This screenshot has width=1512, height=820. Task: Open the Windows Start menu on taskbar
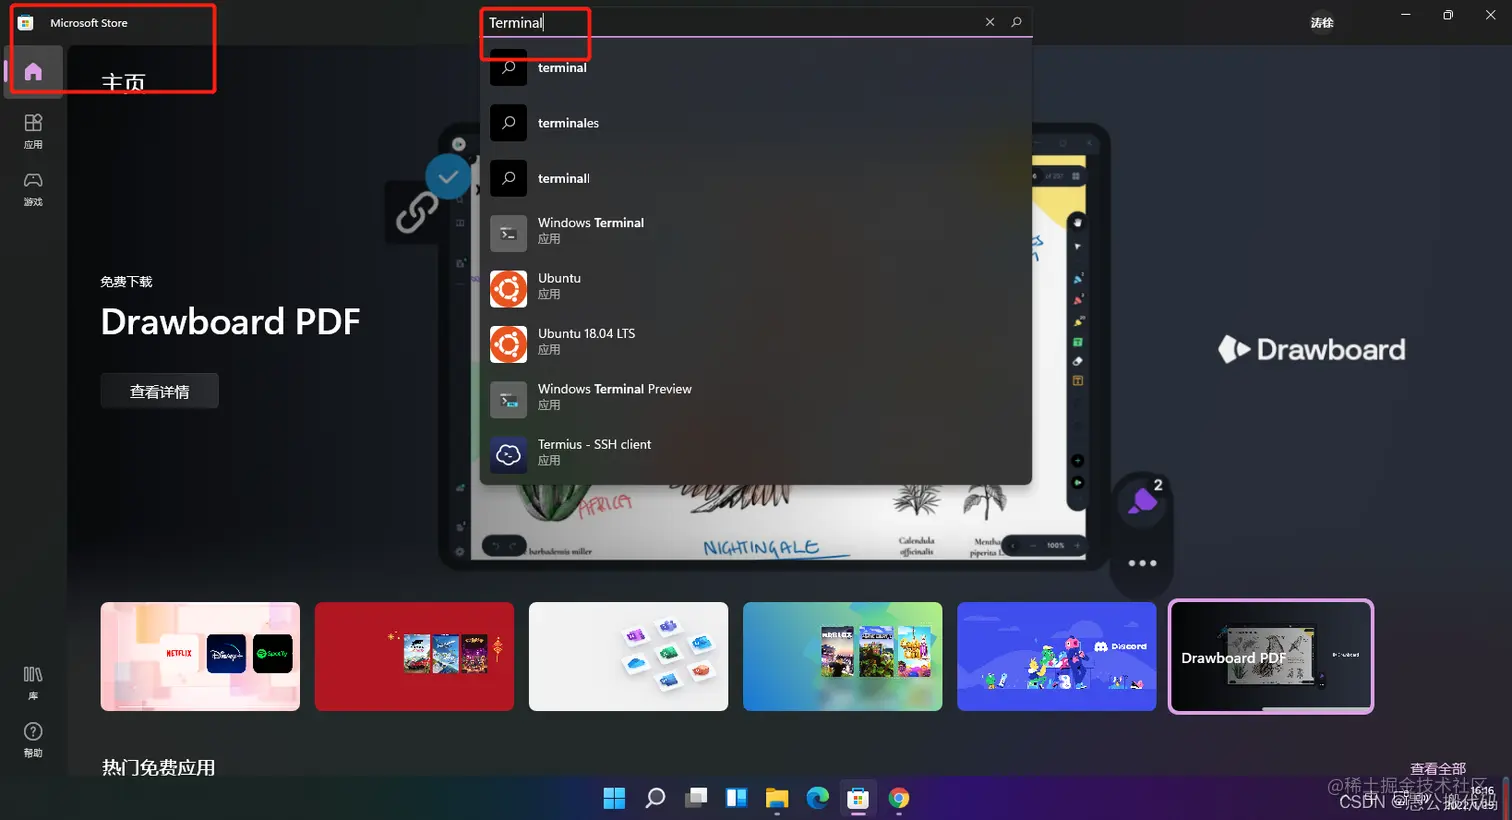click(614, 797)
